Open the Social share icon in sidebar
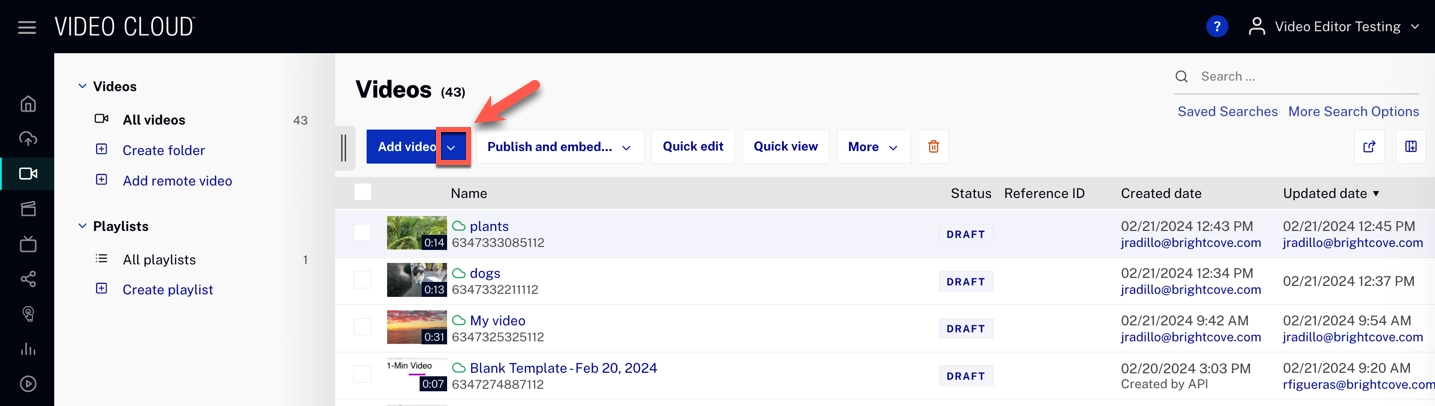 point(28,279)
